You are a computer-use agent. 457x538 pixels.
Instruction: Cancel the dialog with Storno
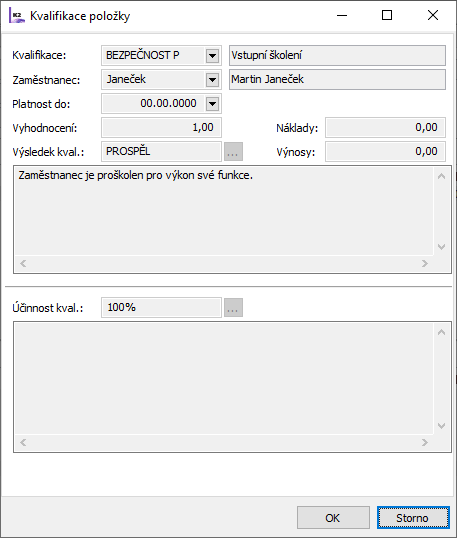(x=413, y=517)
